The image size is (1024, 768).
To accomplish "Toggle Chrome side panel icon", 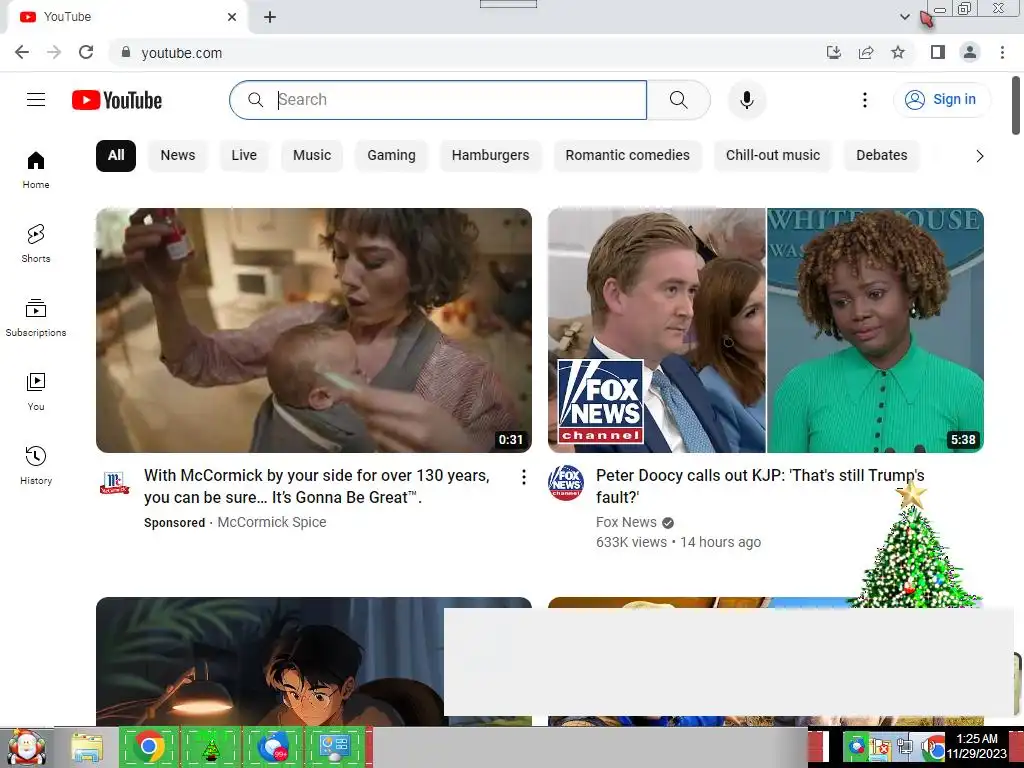I will (938, 52).
